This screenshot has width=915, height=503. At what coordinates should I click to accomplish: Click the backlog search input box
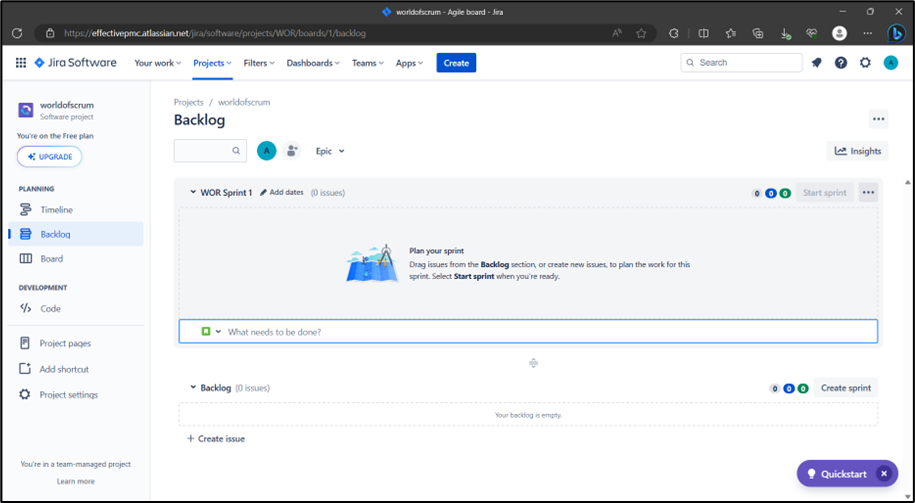pyautogui.click(x=210, y=151)
